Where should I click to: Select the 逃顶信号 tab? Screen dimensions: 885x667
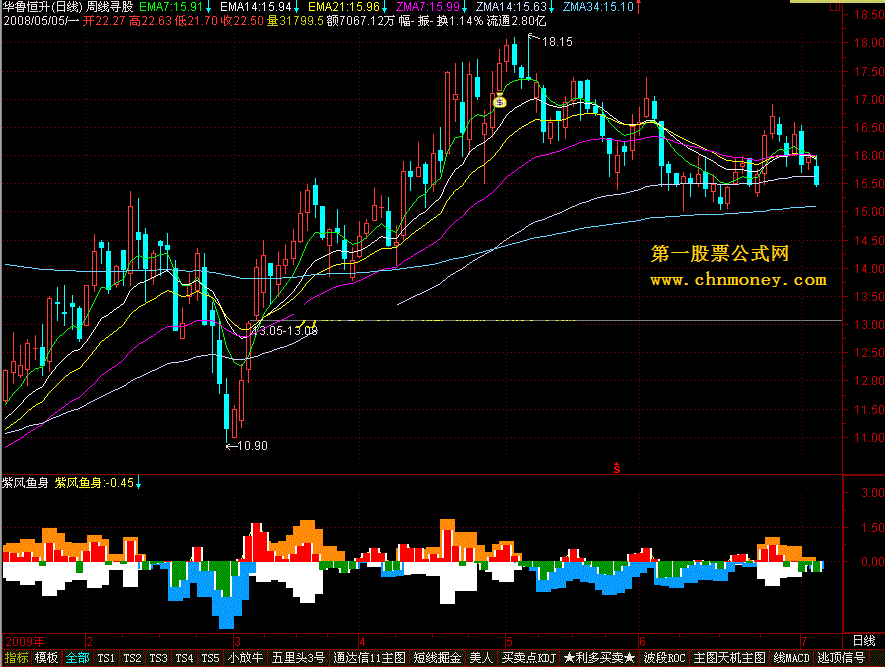coord(841,658)
